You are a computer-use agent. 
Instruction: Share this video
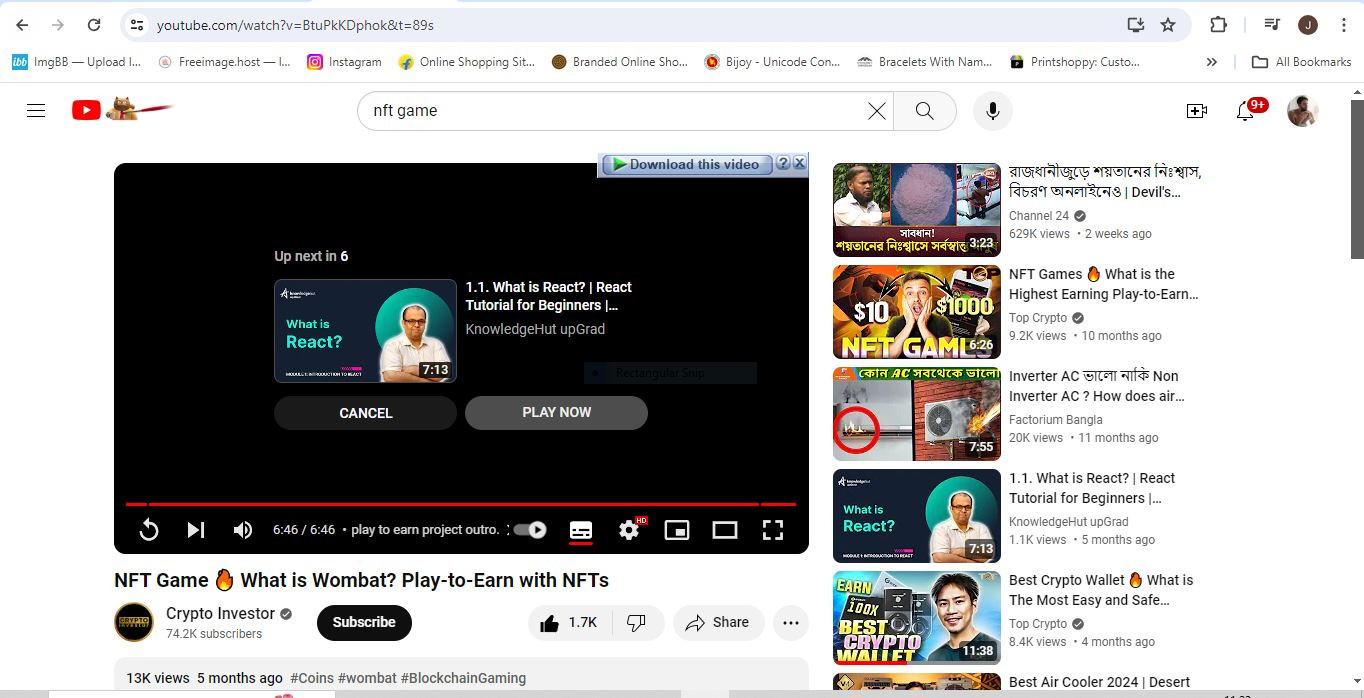click(719, 623)
